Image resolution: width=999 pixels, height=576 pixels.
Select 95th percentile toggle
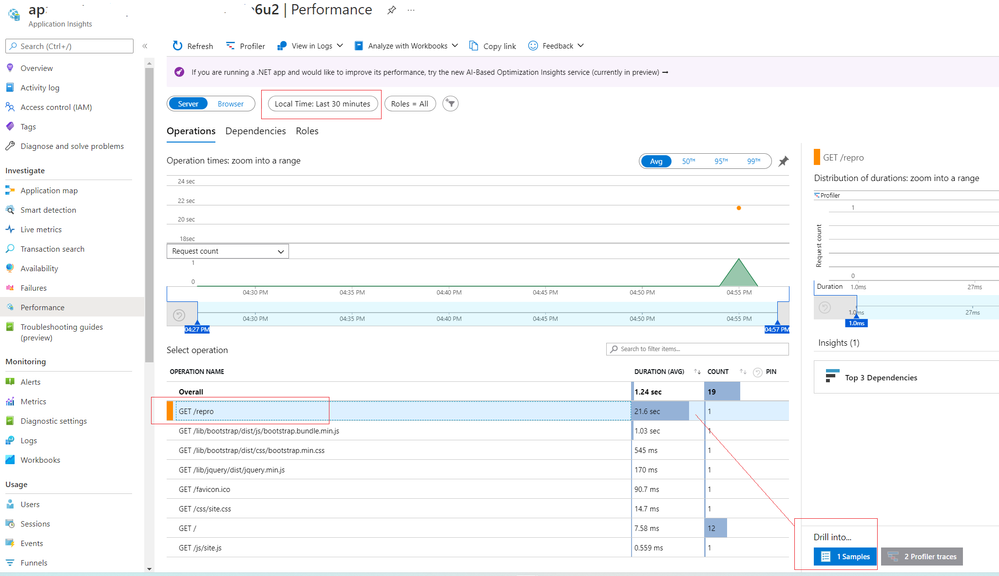point(721,161)
